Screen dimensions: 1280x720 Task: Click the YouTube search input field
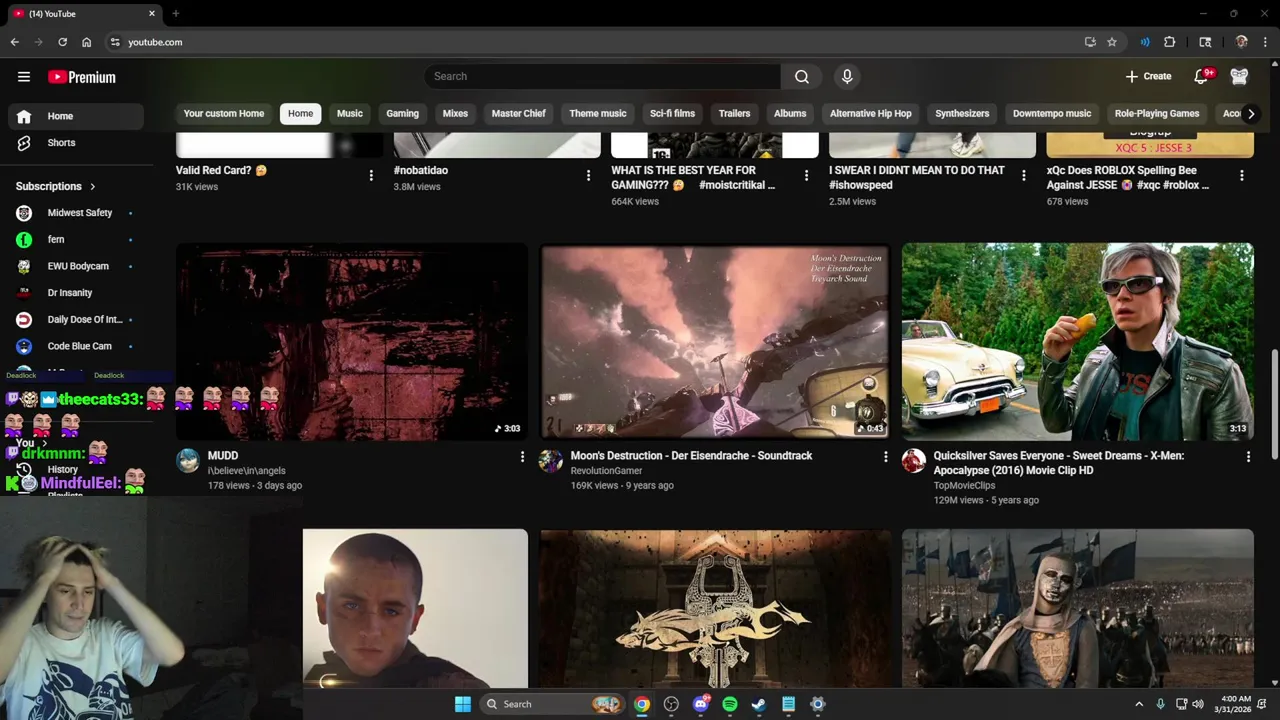pyautogui.click(x=603, y=76)
